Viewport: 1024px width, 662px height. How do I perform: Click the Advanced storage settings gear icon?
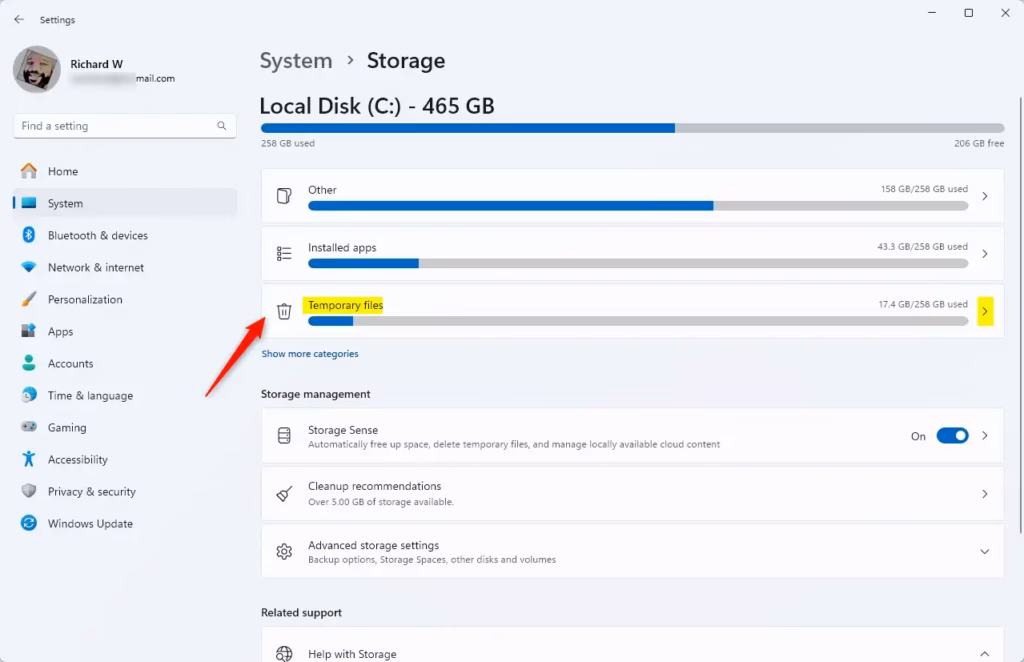point(284,552)
